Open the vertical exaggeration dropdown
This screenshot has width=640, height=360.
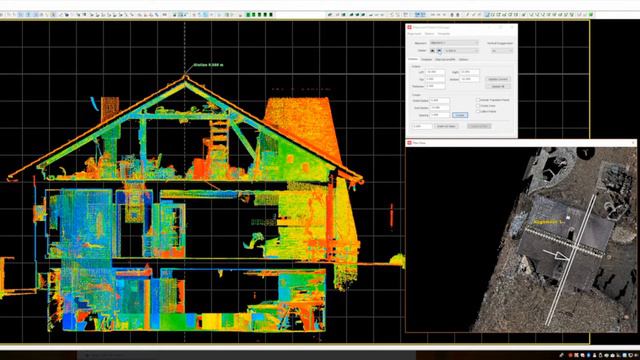502,51
